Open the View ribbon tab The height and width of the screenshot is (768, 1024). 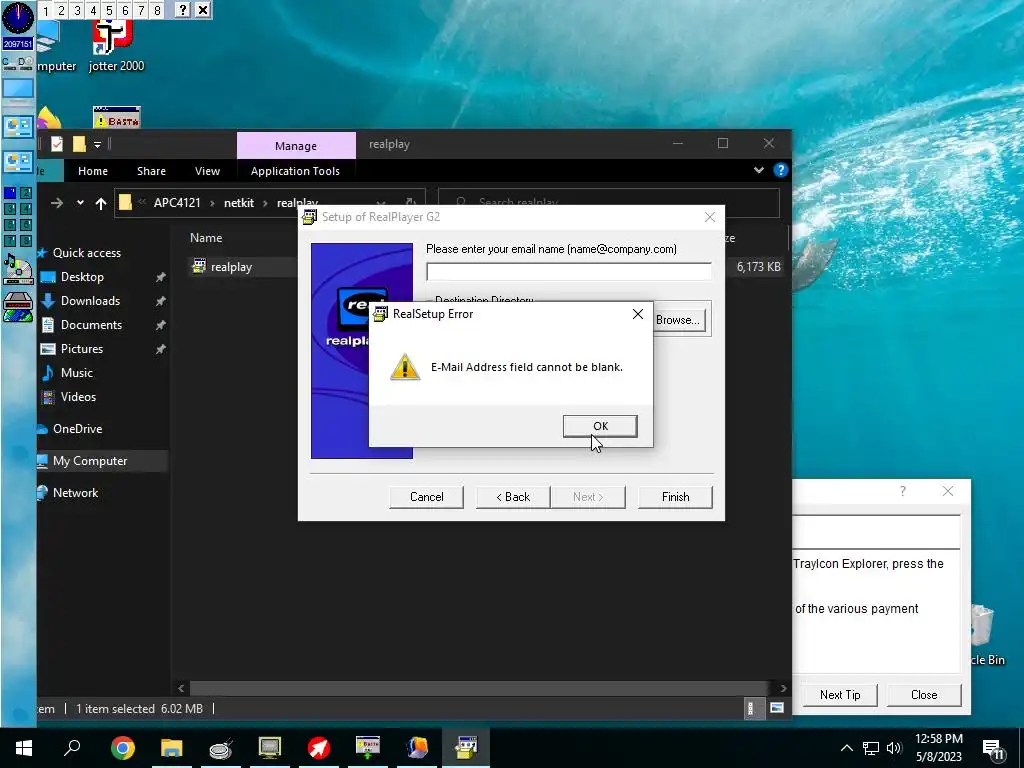click(207, 171)
